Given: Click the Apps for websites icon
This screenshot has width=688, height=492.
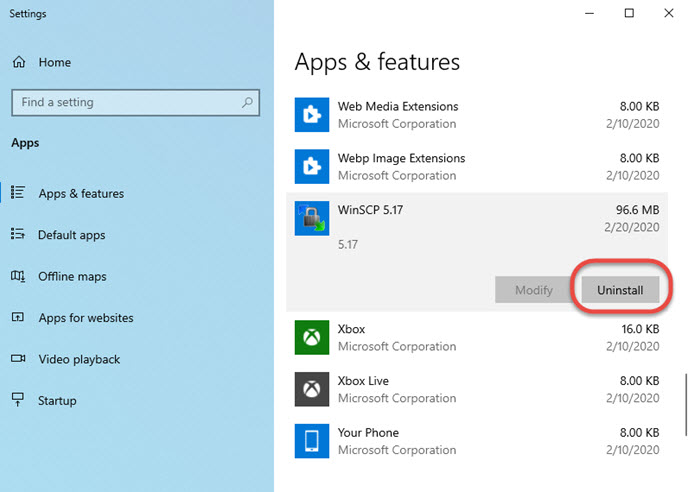Looking at the screenshot, I should click(x=18, y=317).
